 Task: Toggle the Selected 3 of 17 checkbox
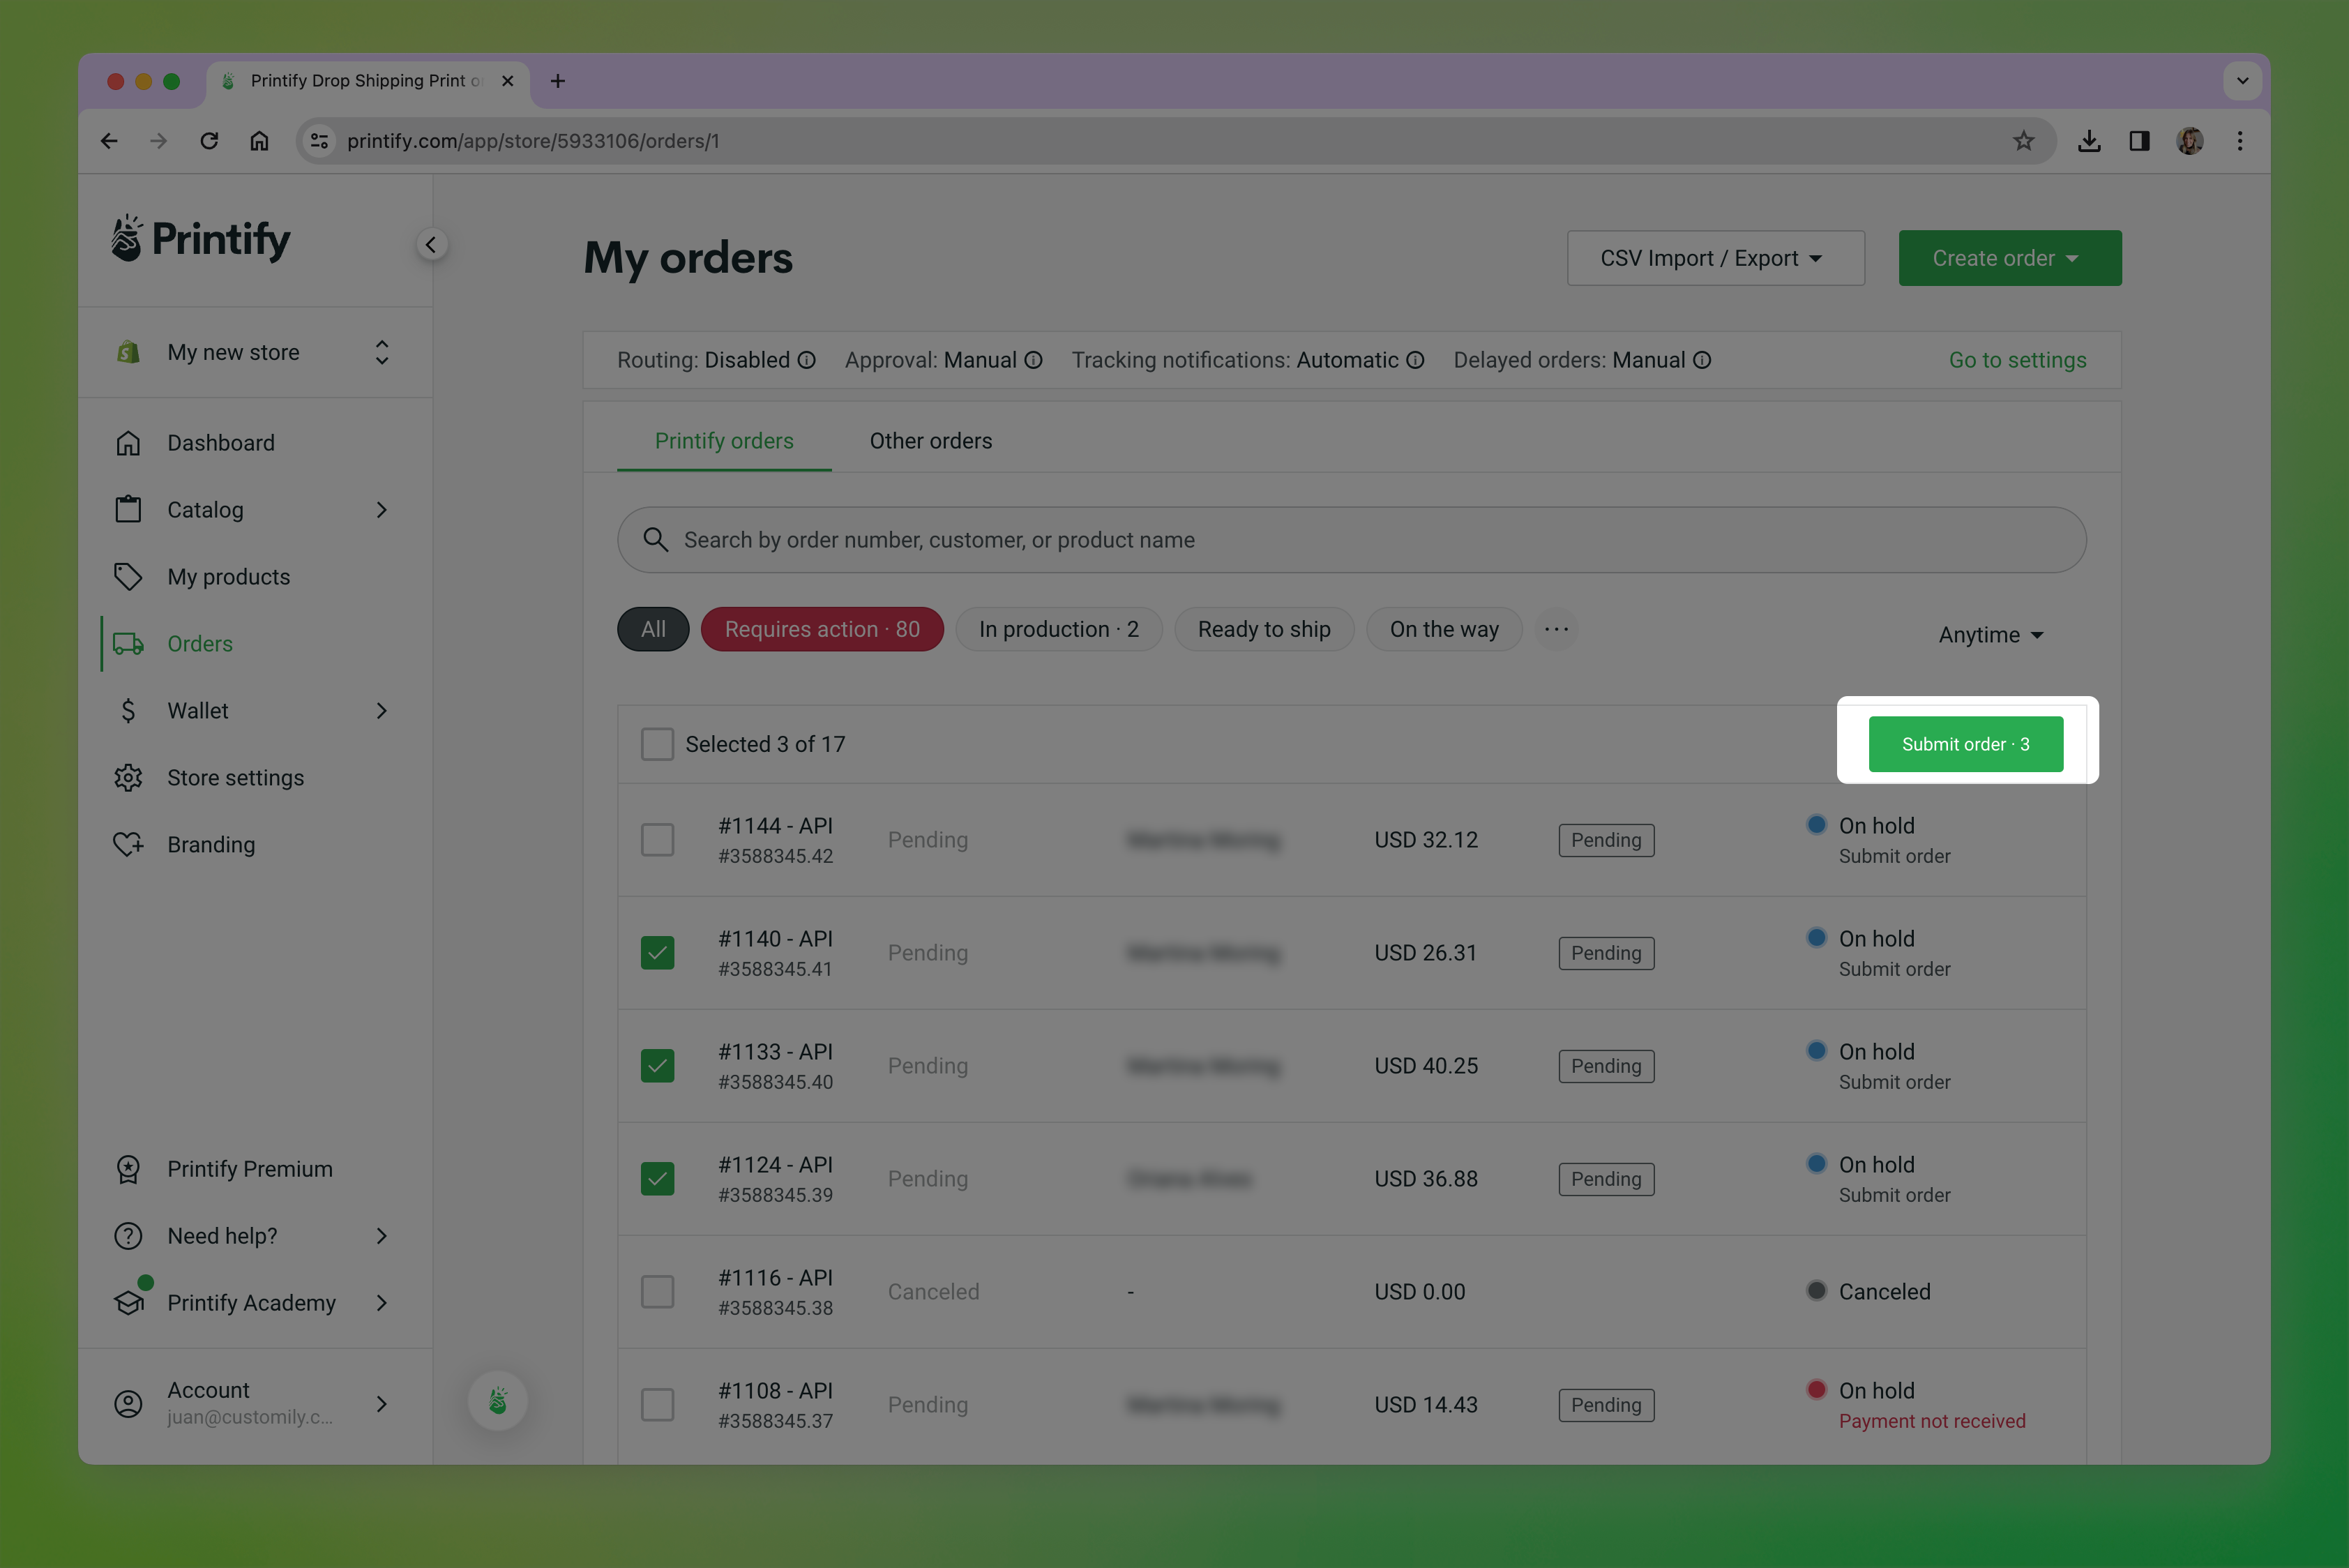[657, 744]
